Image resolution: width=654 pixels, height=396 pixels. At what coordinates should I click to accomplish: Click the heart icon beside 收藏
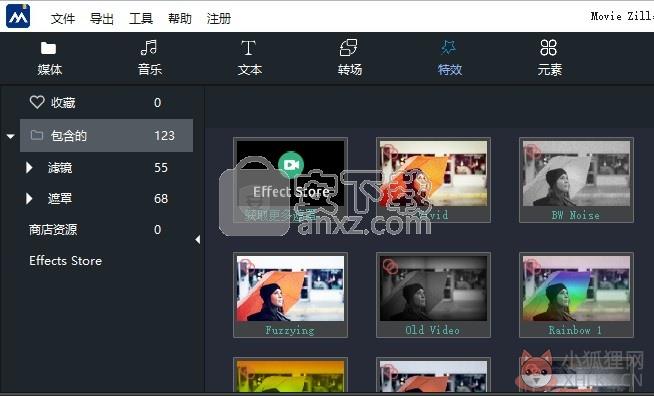click(x=37, y=102)
